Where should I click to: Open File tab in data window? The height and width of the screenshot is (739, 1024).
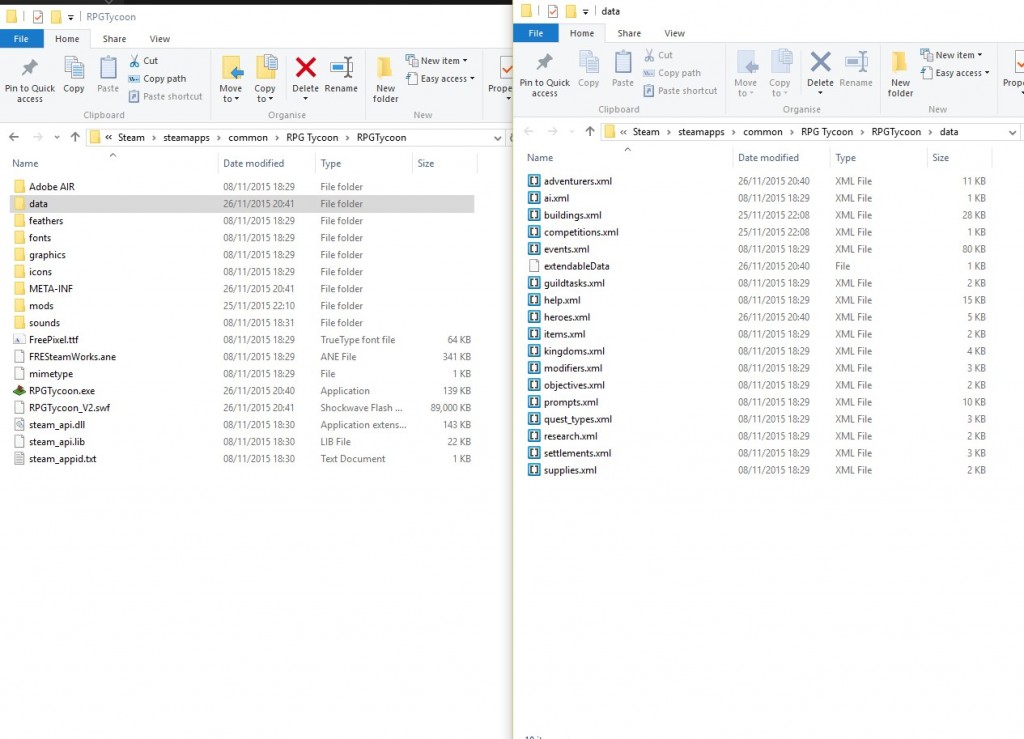[x=536, y=33]
